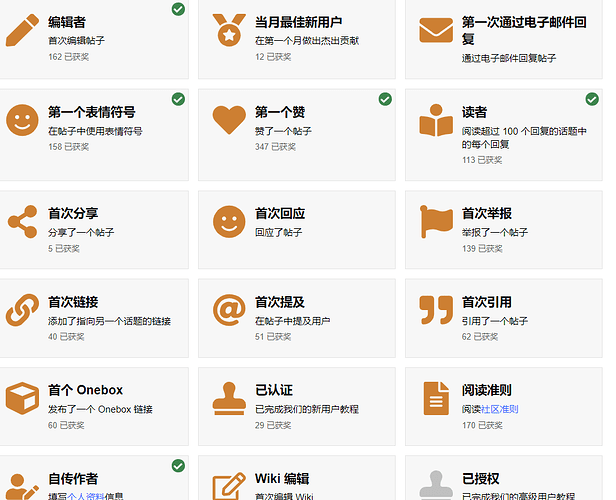Viewport: 616px width, 500px height.
Task: Click the 12 已获奖 count
Action: (x=273, y=57)
